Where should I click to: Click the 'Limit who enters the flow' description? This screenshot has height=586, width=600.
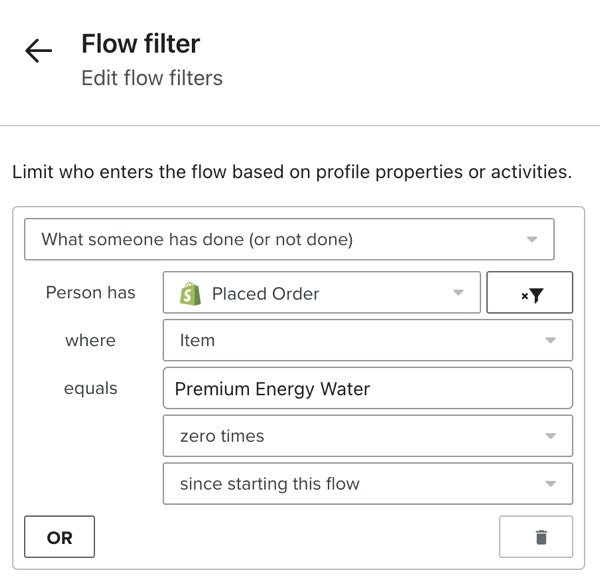(x=292, y=172)
